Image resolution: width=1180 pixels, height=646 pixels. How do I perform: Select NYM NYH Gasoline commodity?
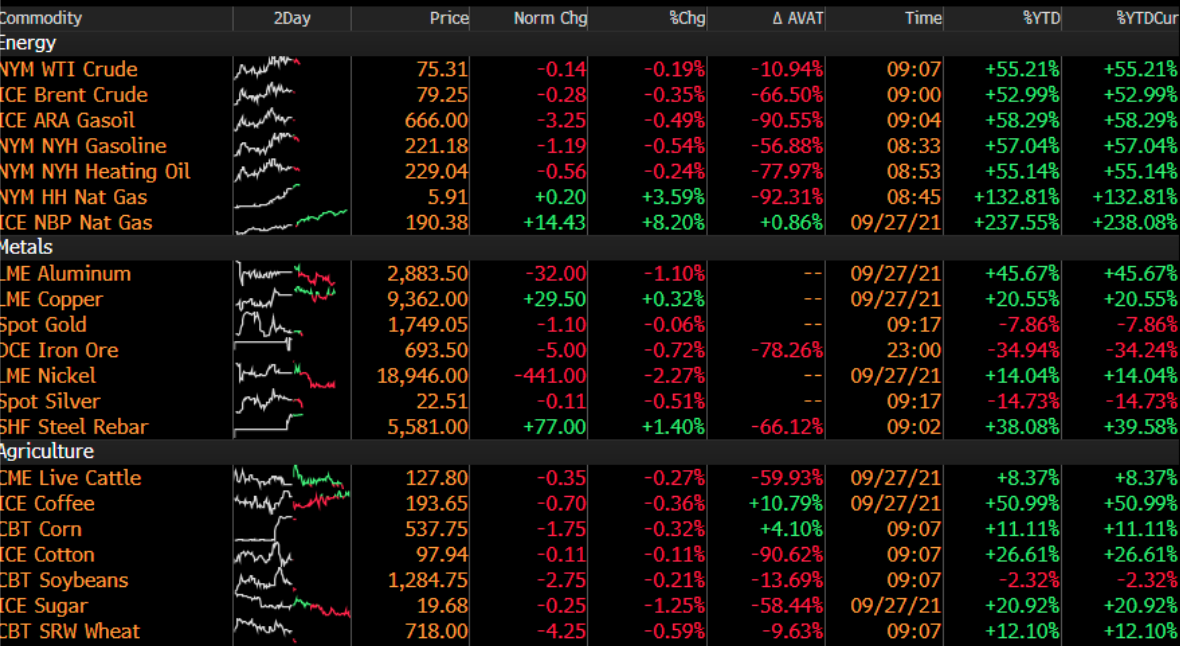tap(83, 146)
